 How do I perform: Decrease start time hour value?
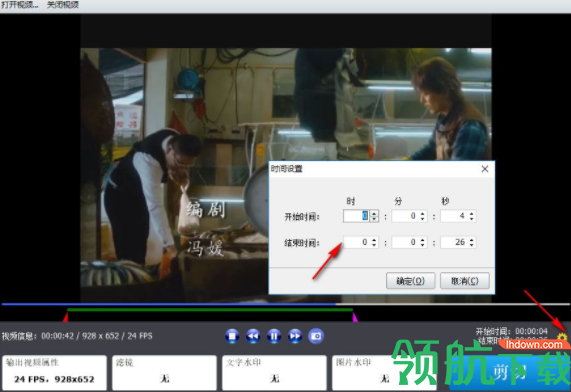[374, 219]
